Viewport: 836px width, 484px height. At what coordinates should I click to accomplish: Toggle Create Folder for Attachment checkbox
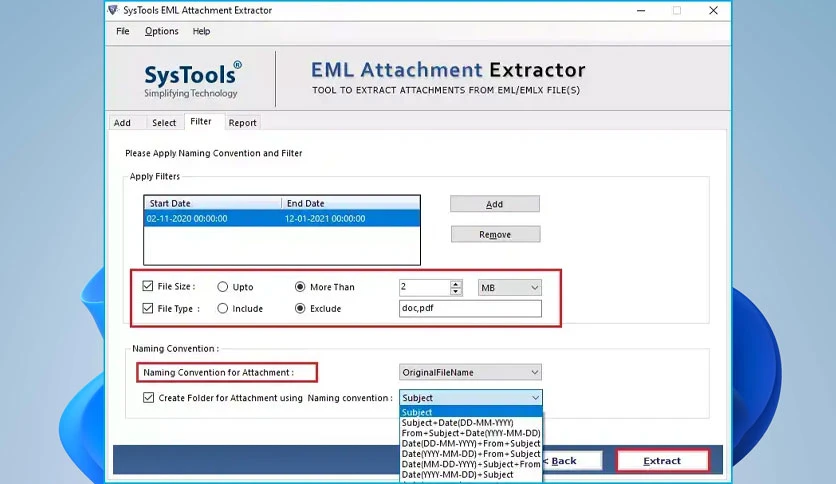[148, 398]
